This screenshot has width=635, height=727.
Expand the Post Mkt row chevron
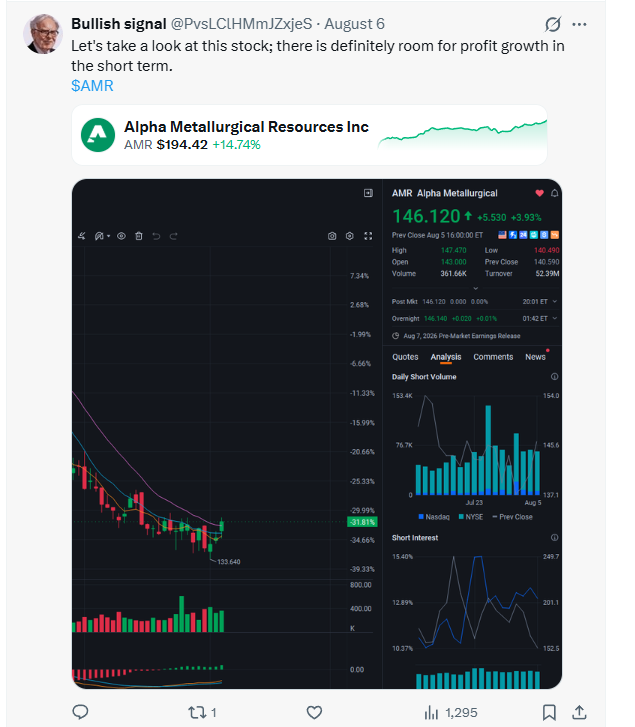point(555,301)
